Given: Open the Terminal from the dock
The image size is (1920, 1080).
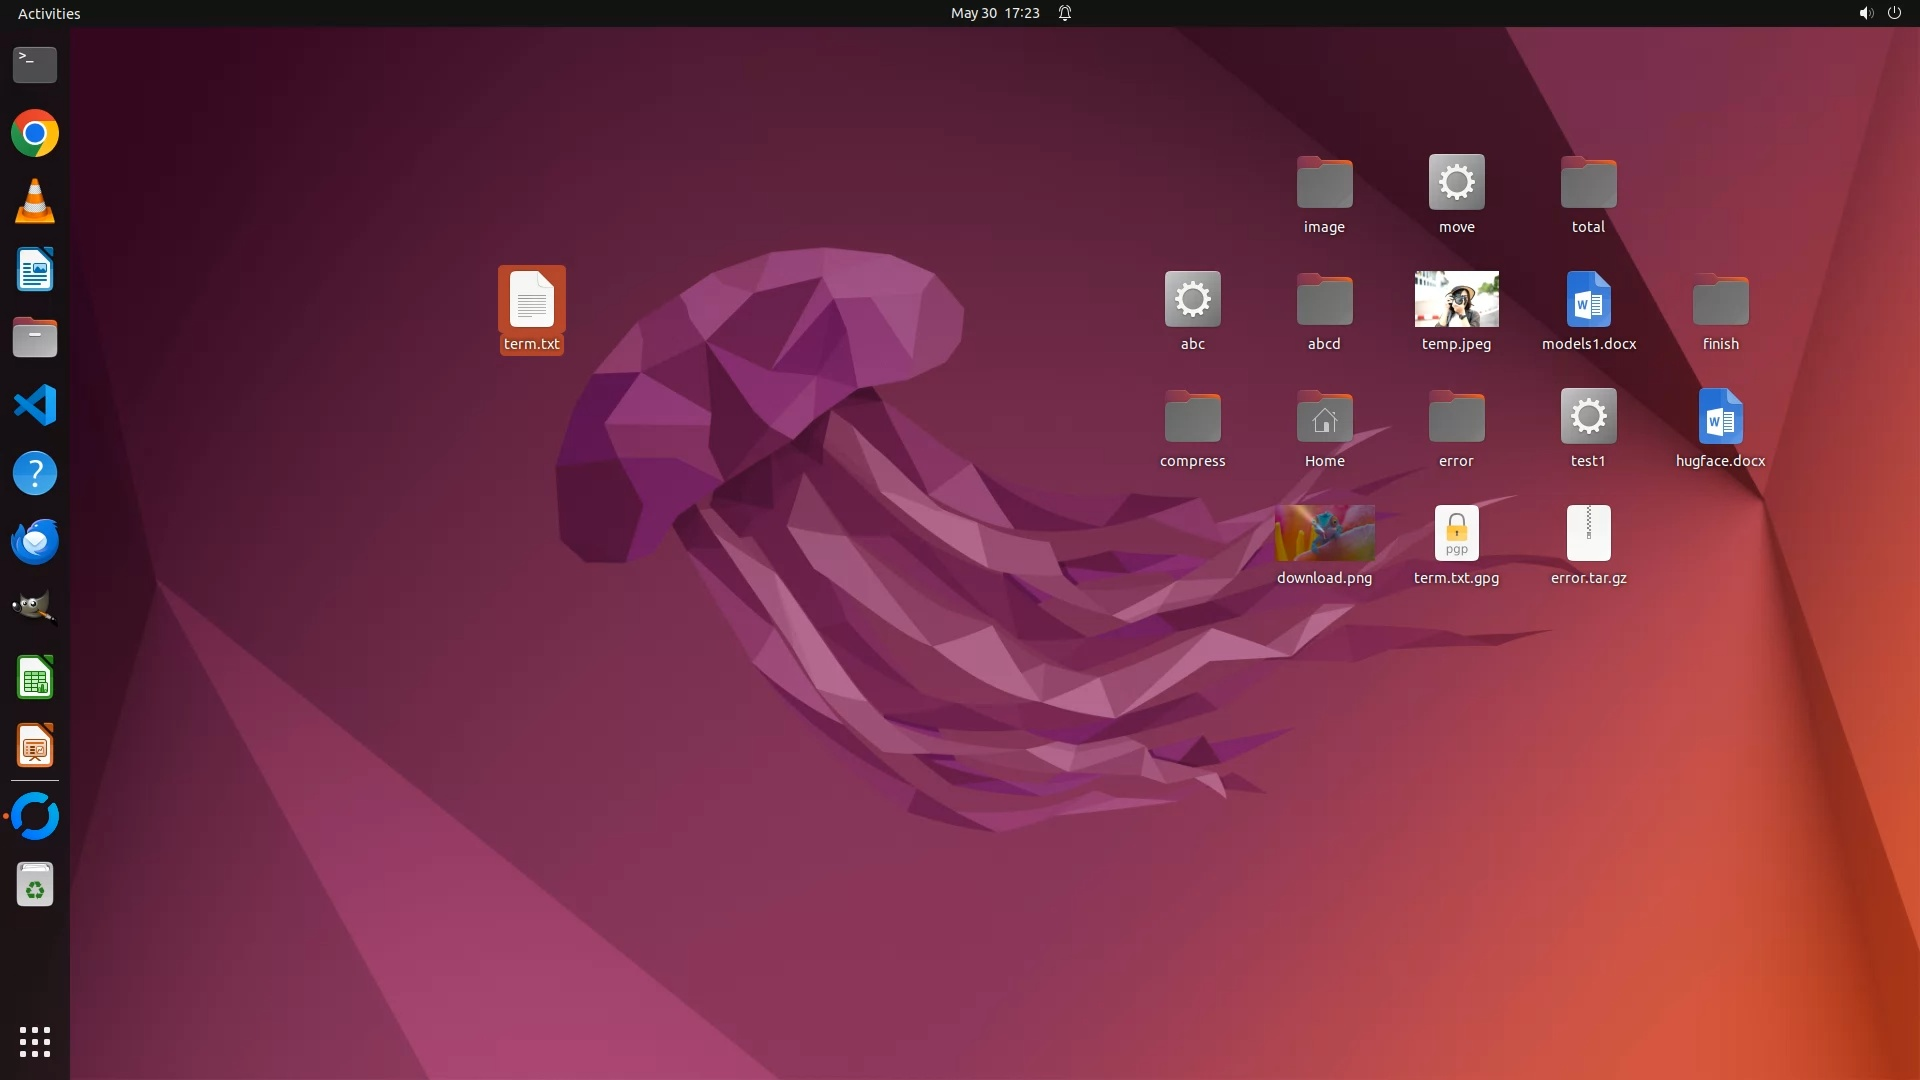Looking at the screenshot, I should [35, 65].
